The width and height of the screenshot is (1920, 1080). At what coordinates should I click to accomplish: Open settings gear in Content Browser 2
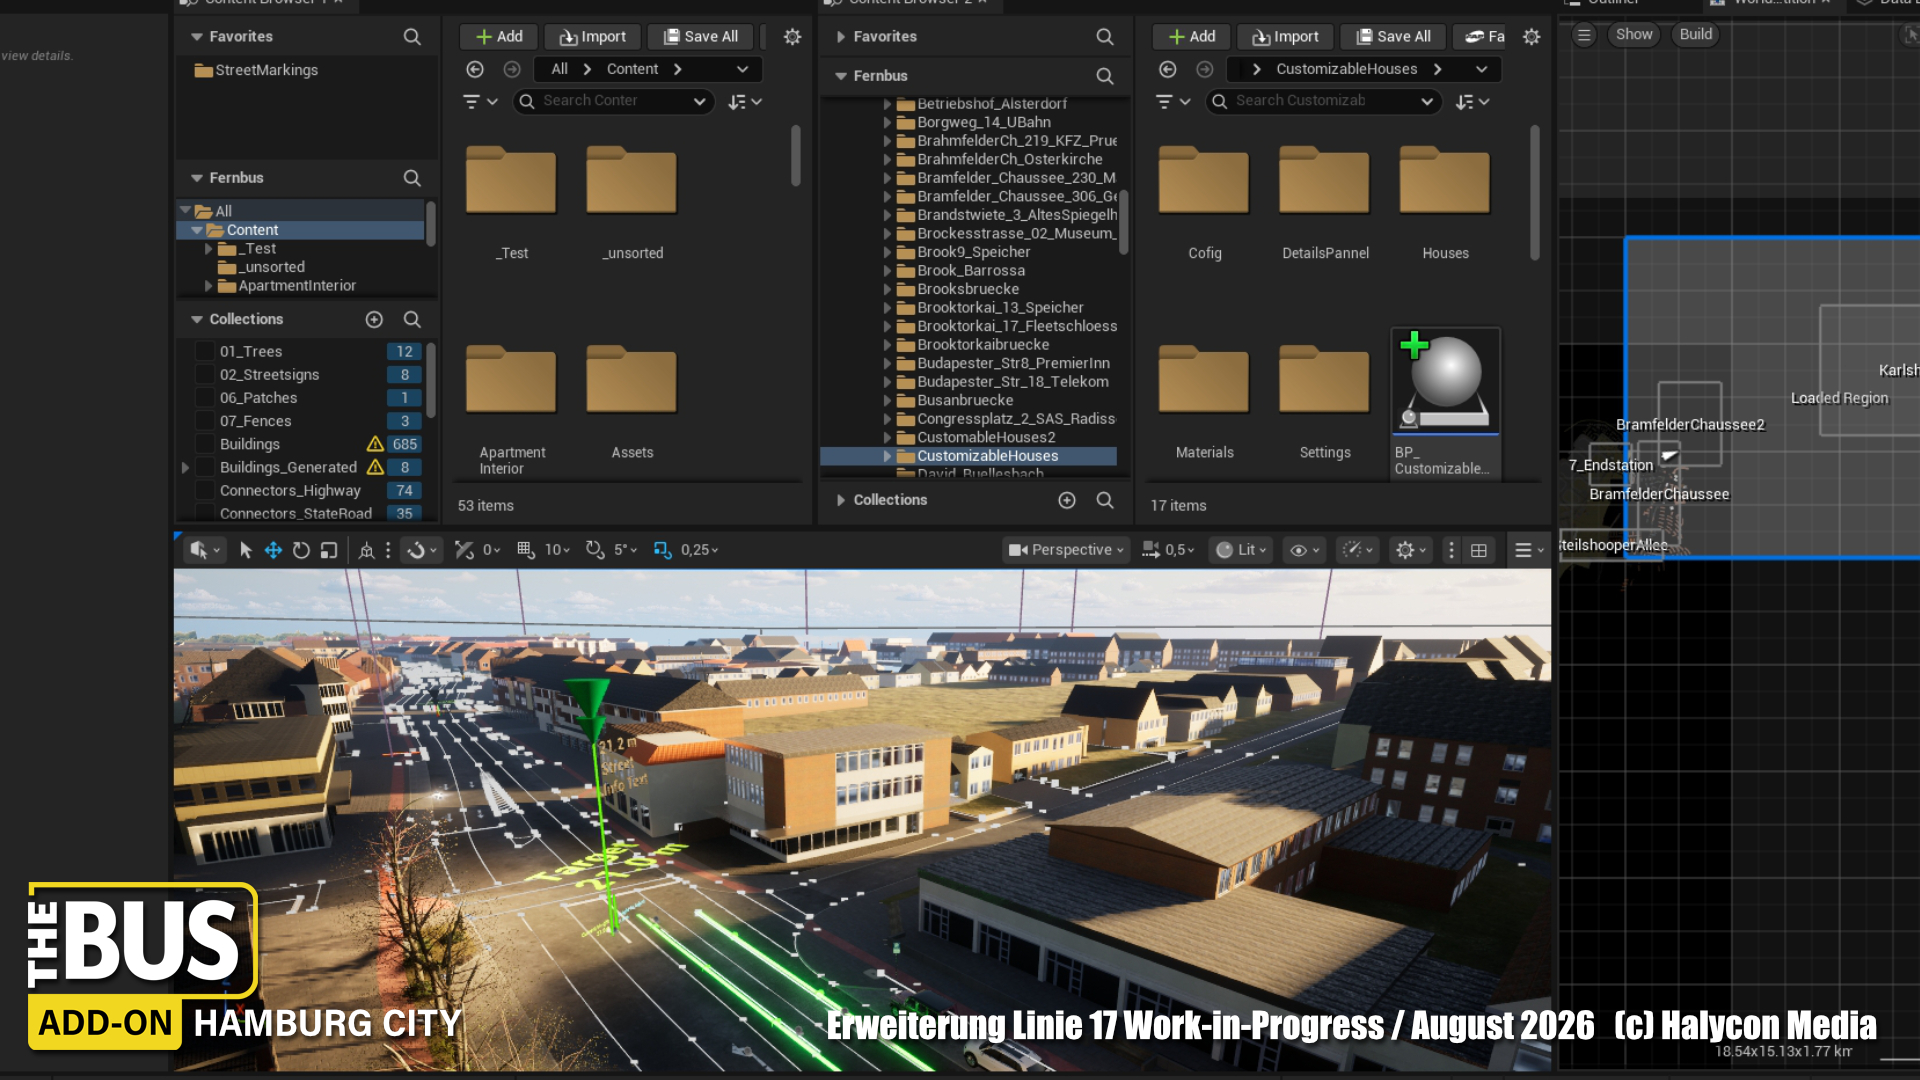click(x=1531, y=37)
